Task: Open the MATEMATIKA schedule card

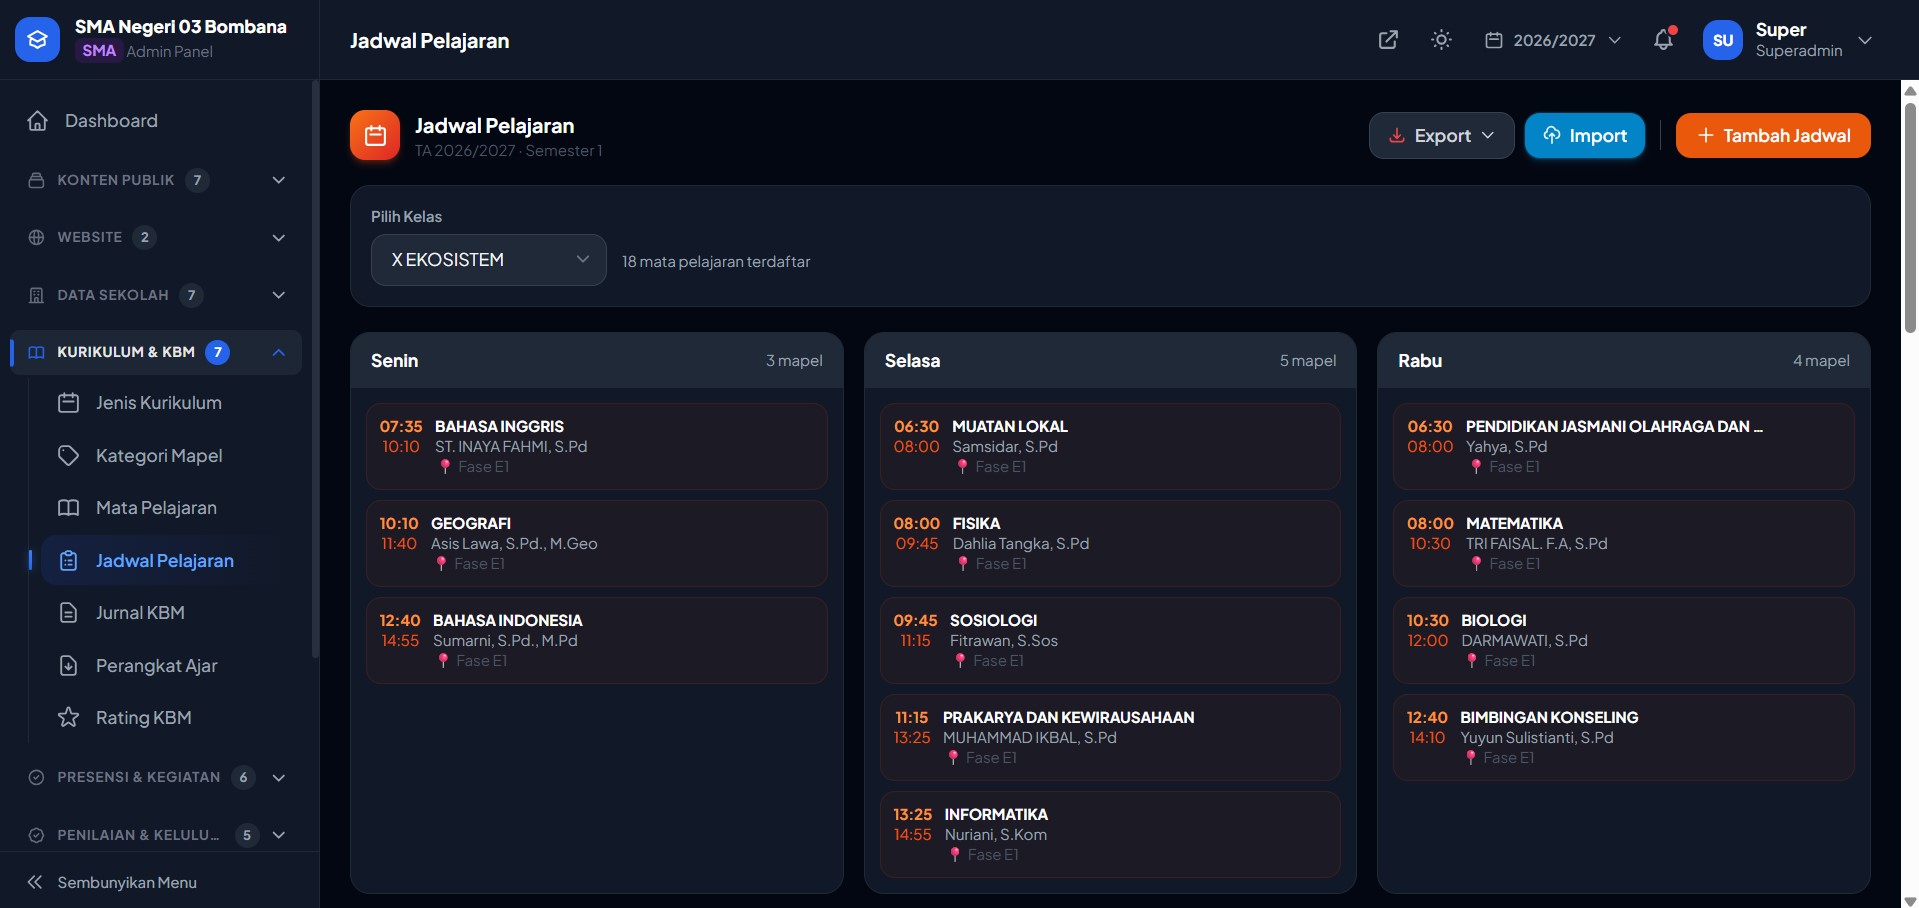Action: click(x=1624, y=543)
